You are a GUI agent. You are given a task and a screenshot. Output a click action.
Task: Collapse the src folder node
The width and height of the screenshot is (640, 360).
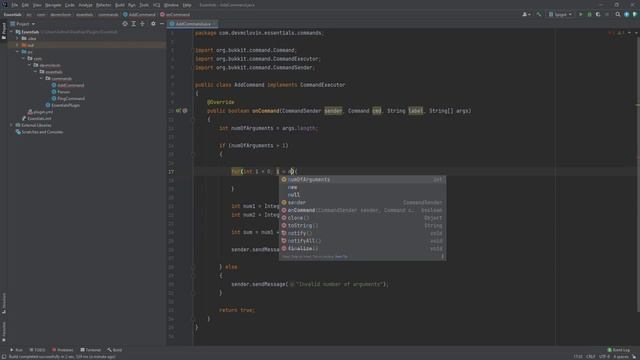click(18, 52)
